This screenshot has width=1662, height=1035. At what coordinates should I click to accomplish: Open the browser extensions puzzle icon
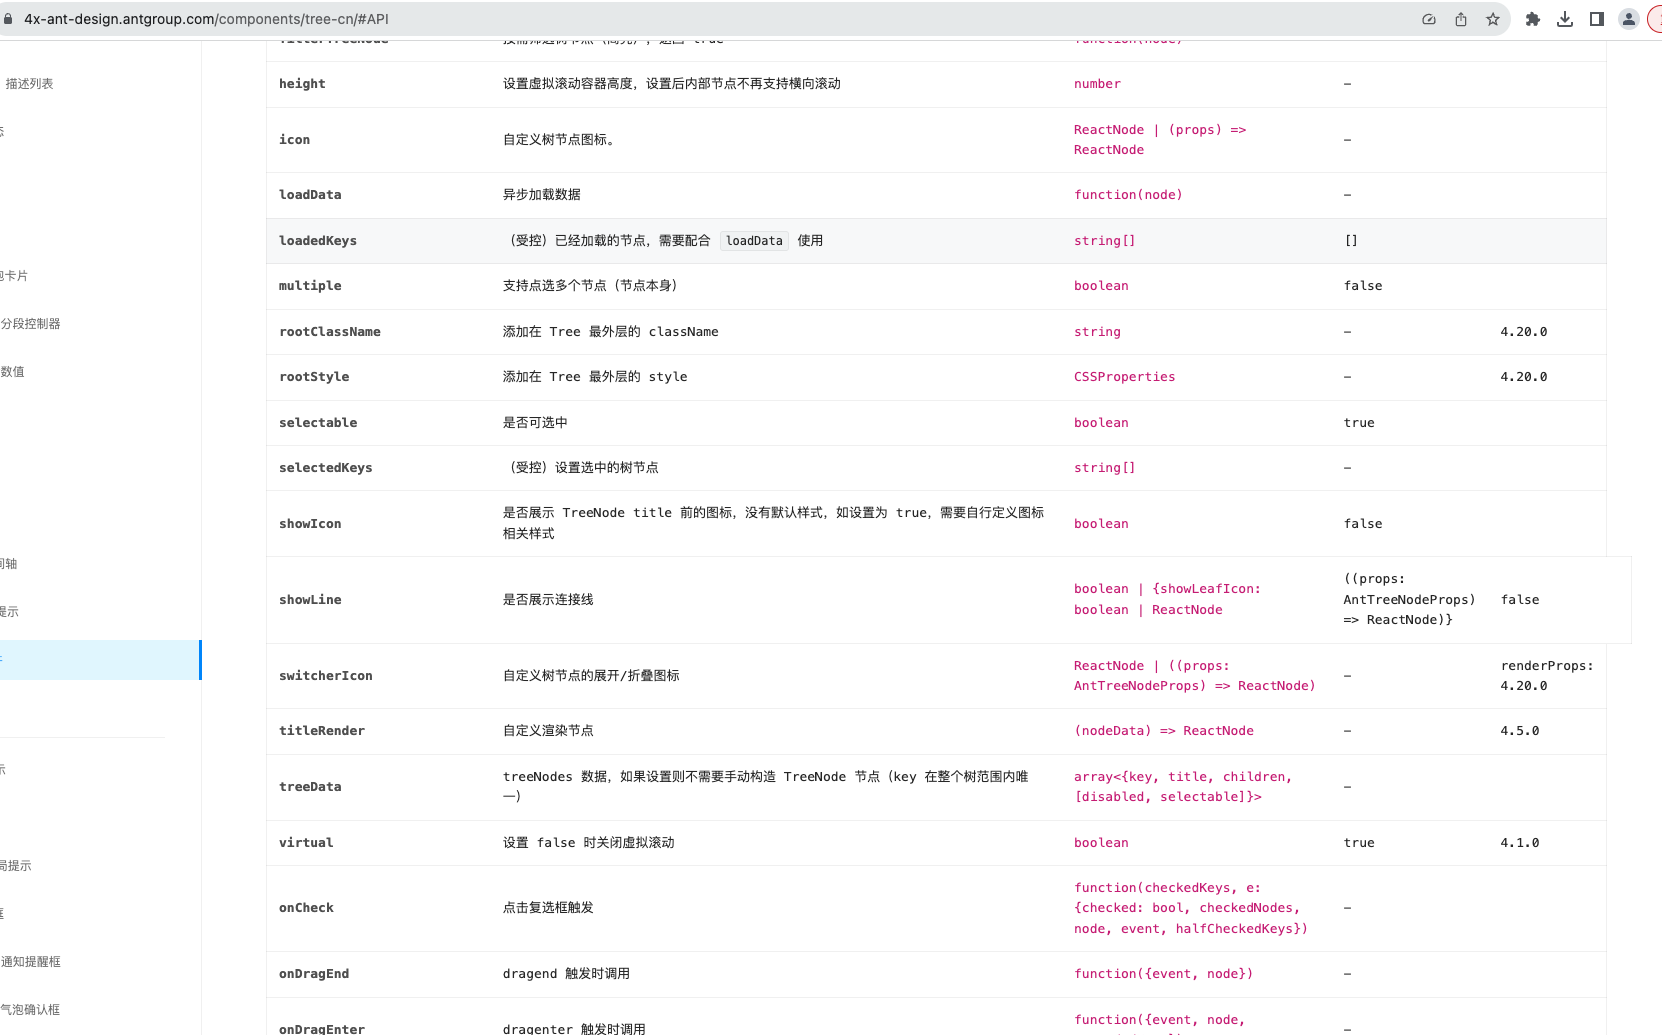tap(1533, 18)
